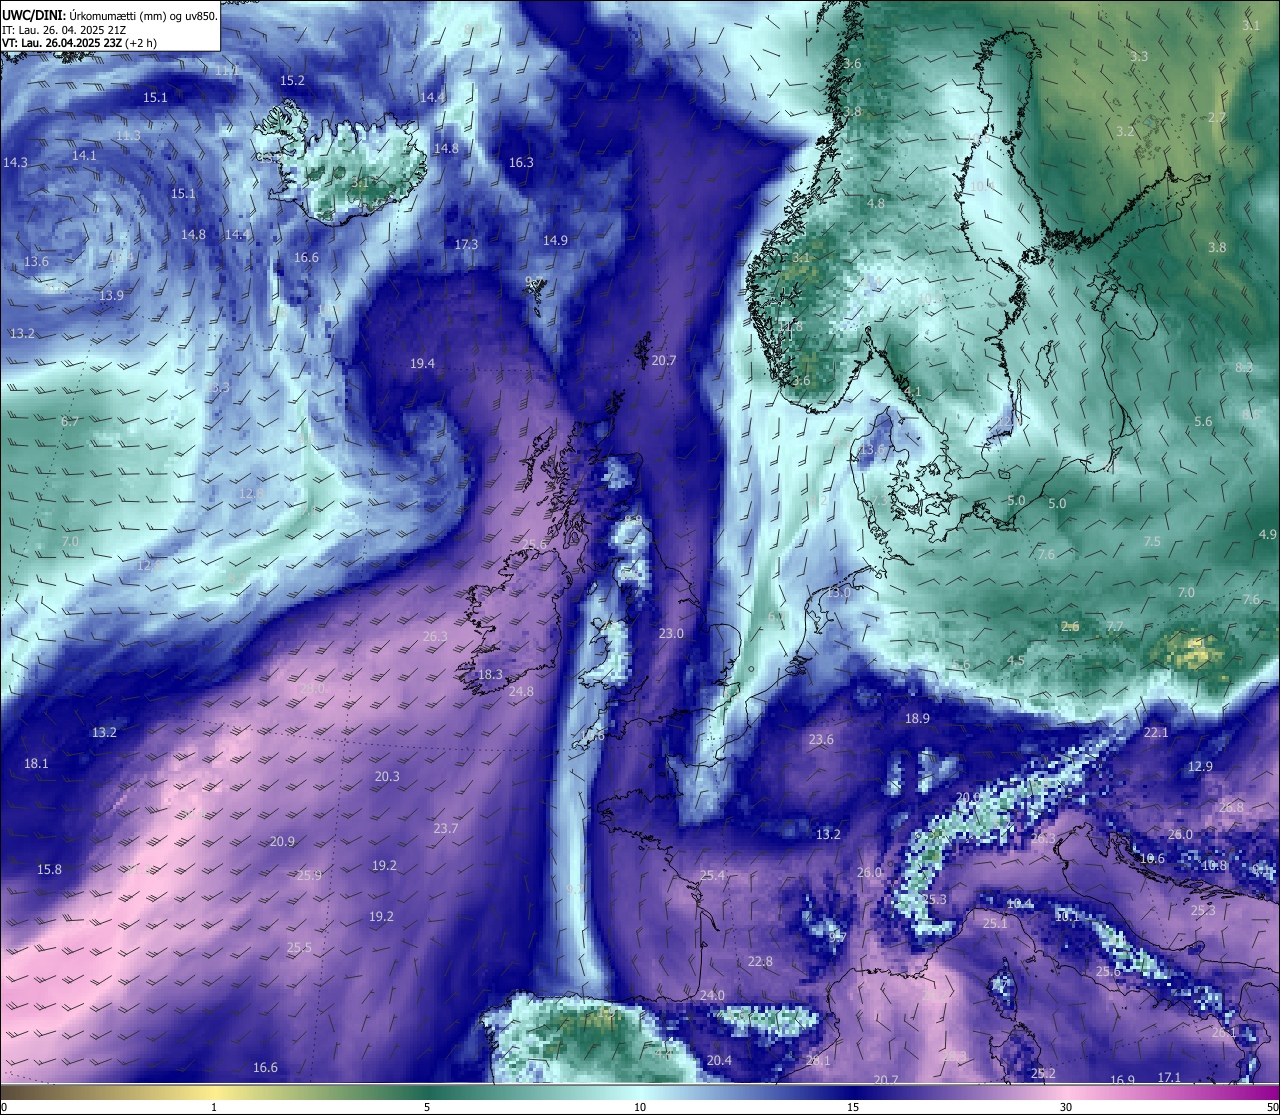The width and height of the screenshot is (1280, 1115).
Task: Click the 18.9 value label
Action: pyautogui.click(x=917, y=718)
